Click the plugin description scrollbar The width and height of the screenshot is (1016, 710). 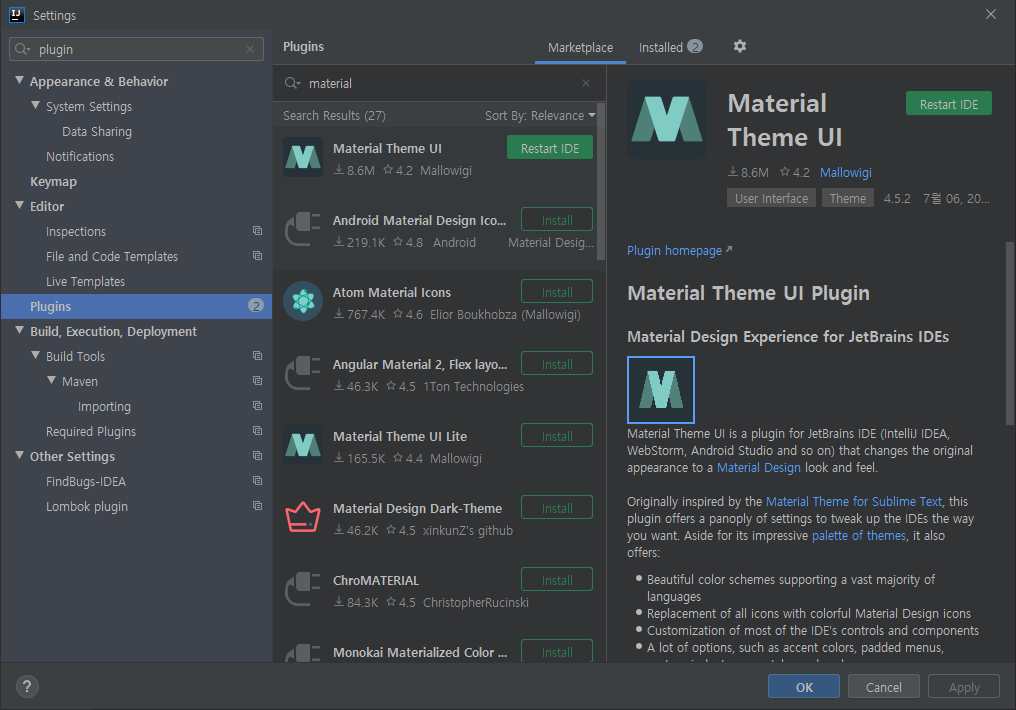click(1010, 334)
